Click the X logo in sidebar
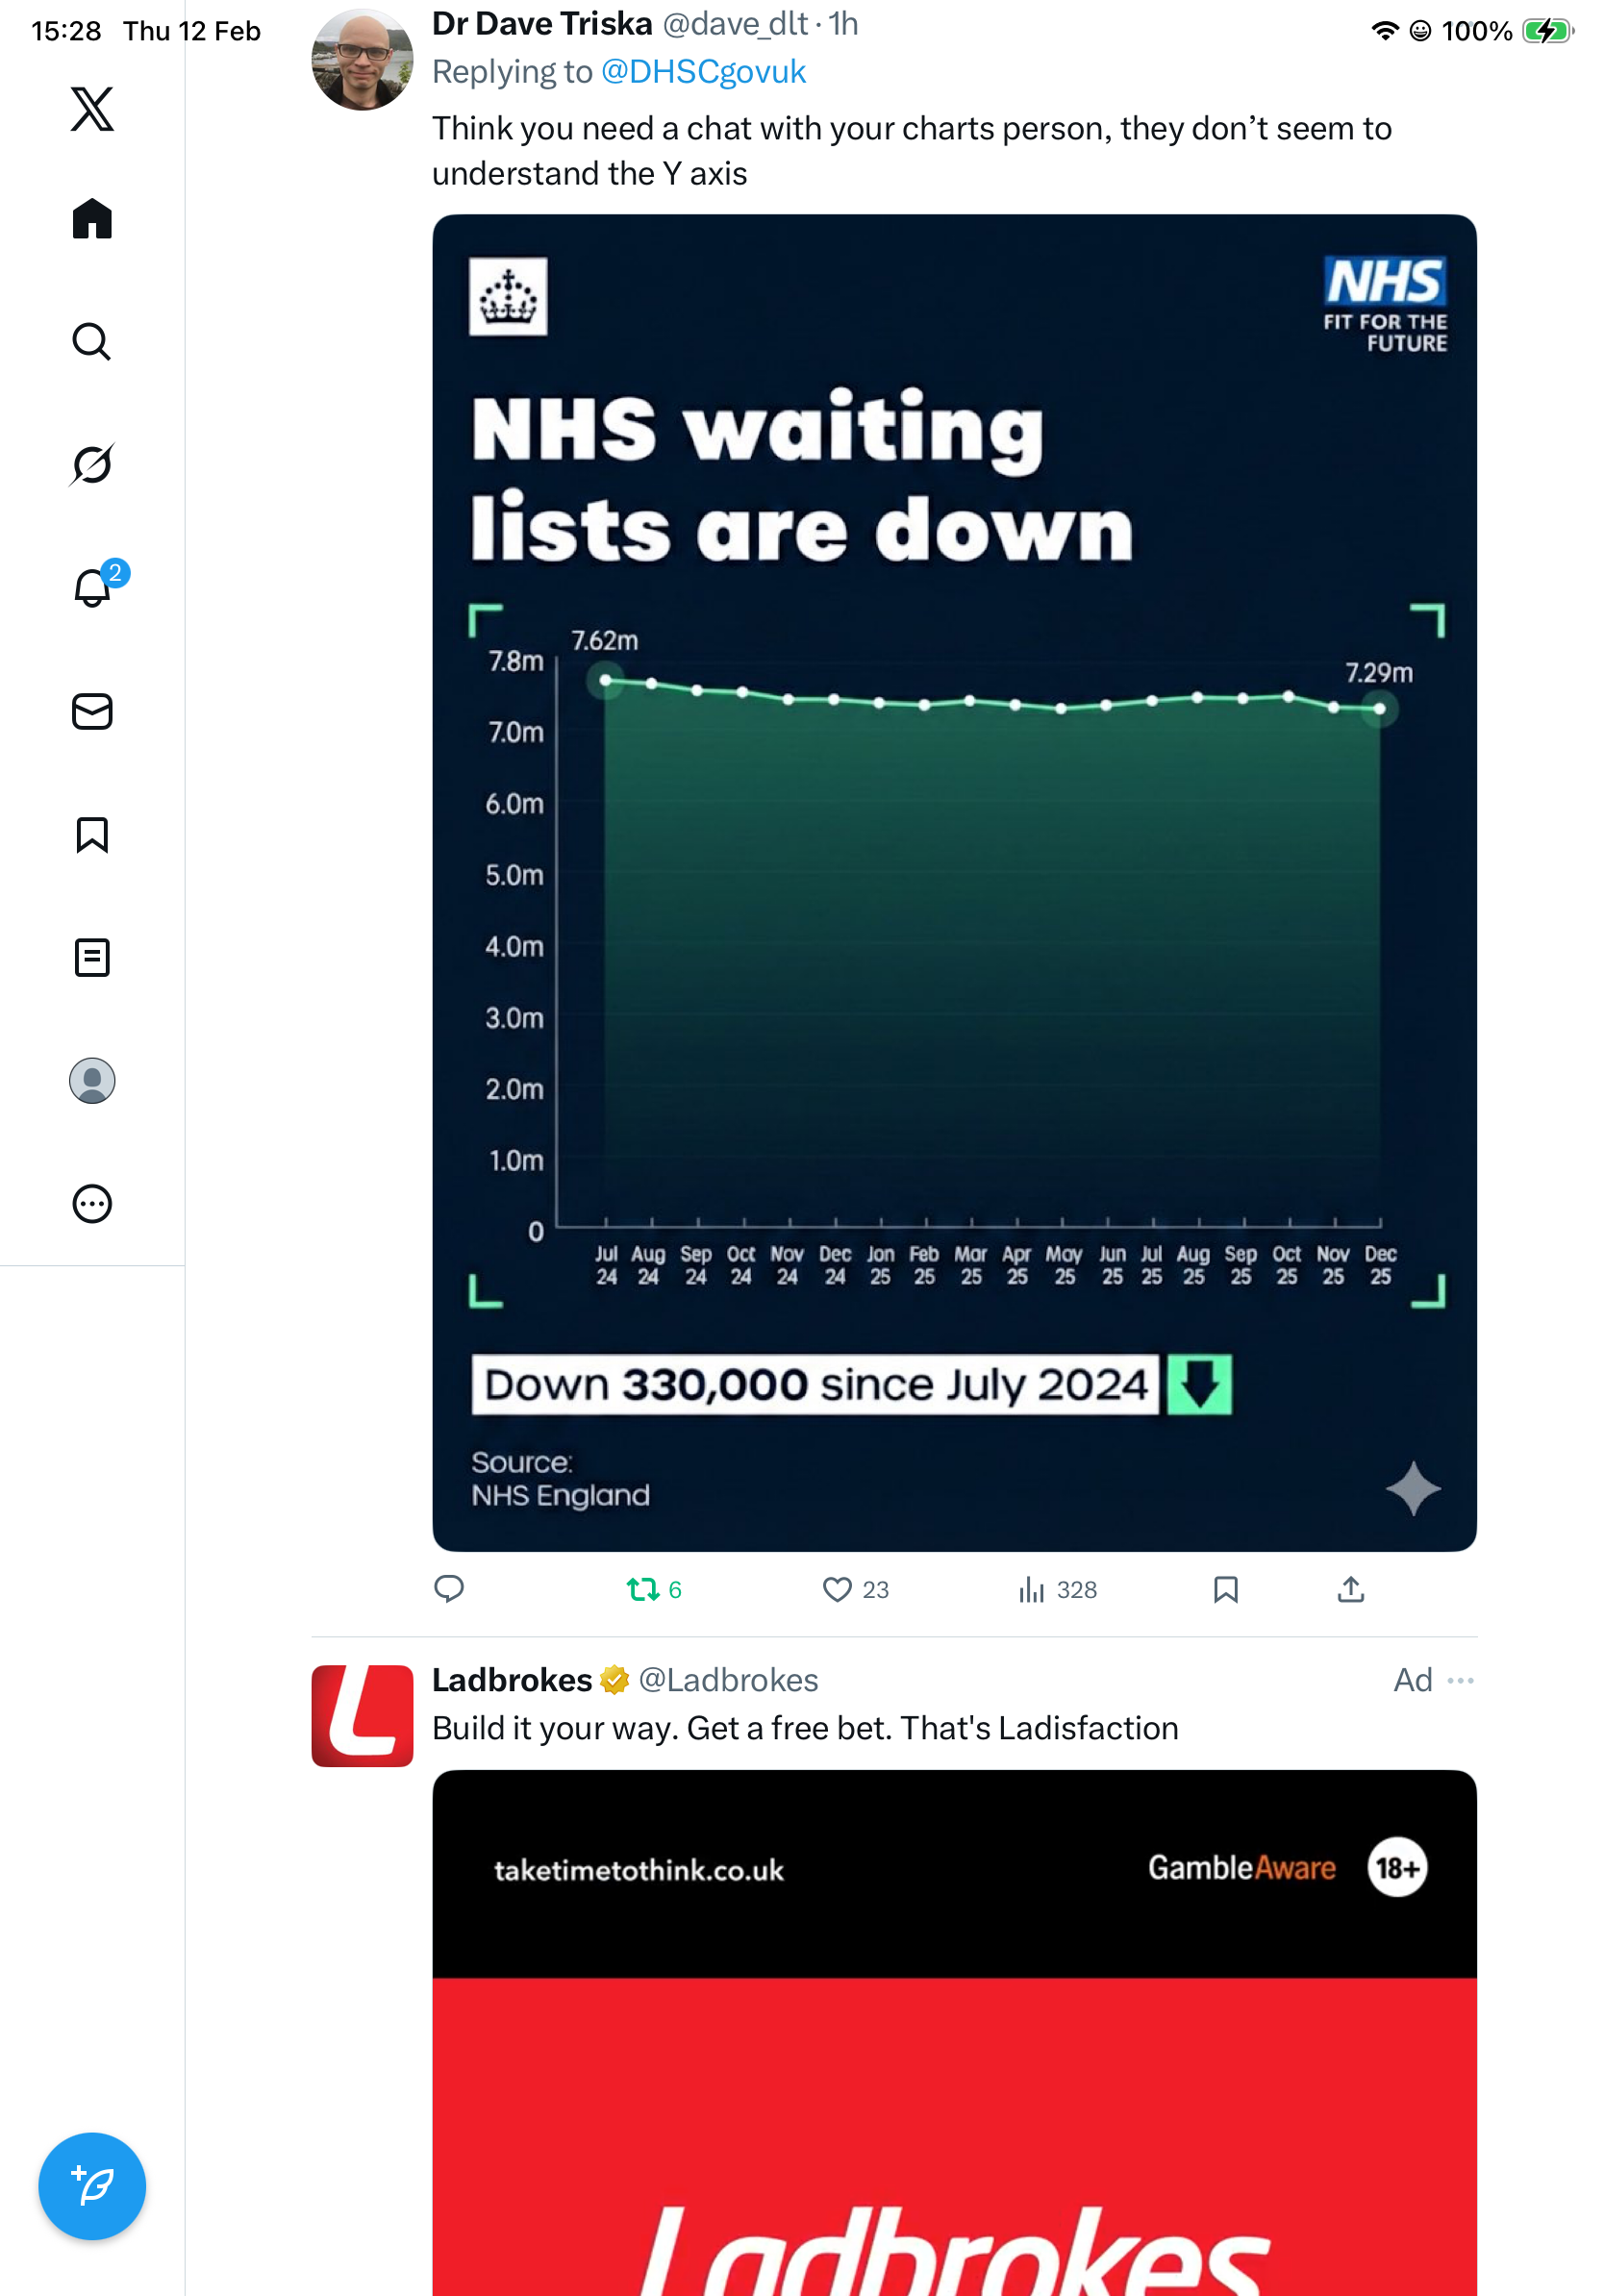 (x=92, y=109)
